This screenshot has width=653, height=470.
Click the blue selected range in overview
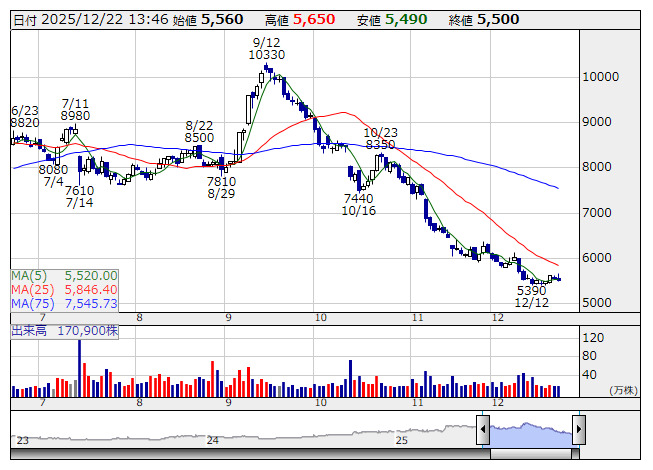(530, 431)
